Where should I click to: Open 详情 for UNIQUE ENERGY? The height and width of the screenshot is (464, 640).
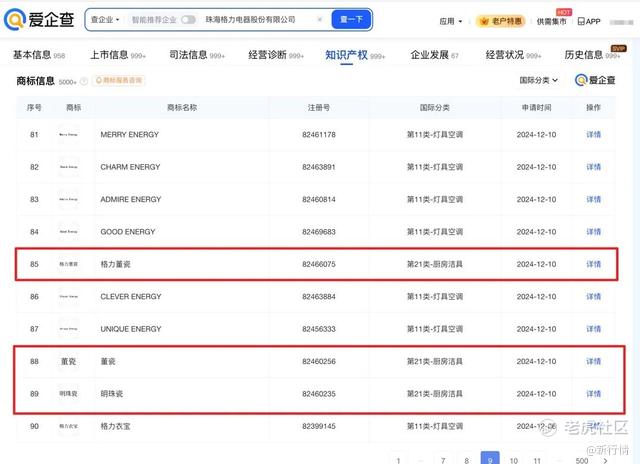coord(593,329)
